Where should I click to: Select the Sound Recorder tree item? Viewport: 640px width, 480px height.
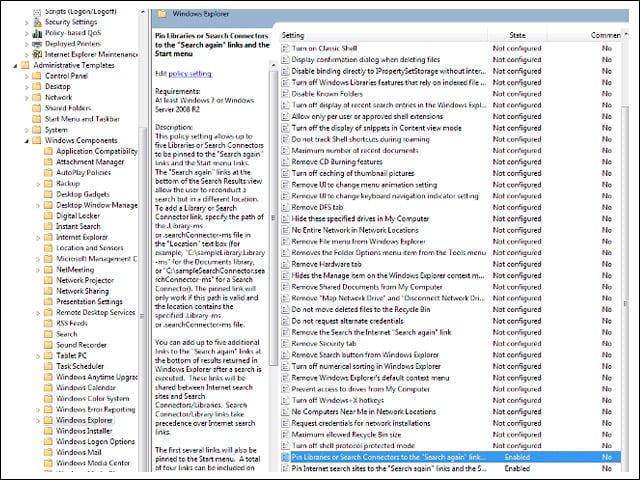pyautogui.click(x=81, y=345)
